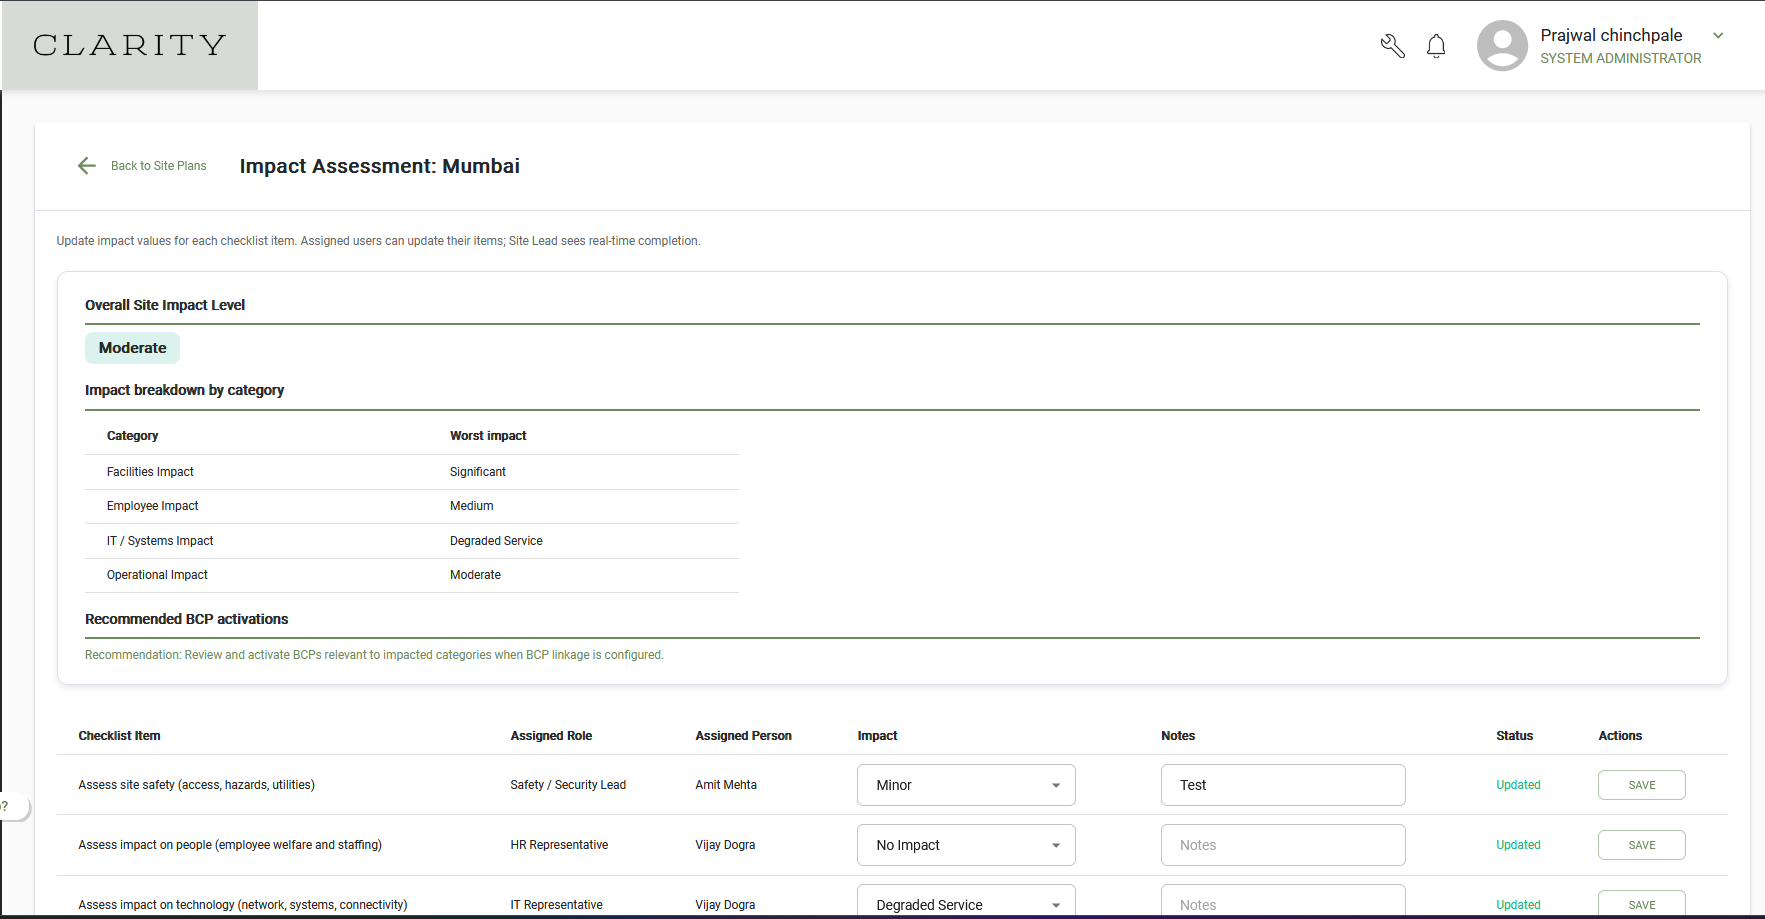Click the CLARITY logo
Viewport: 1765px width, 919px height.
(130, 45)
